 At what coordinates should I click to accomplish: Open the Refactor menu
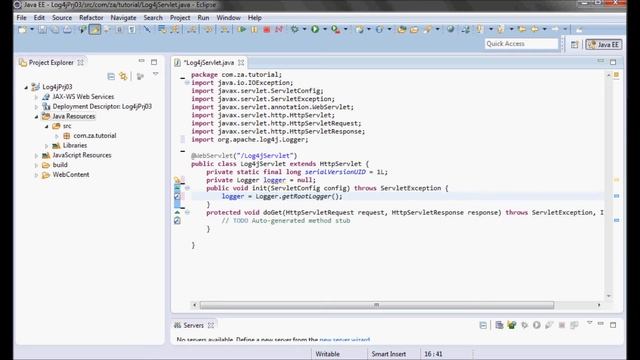click(91, 18)
